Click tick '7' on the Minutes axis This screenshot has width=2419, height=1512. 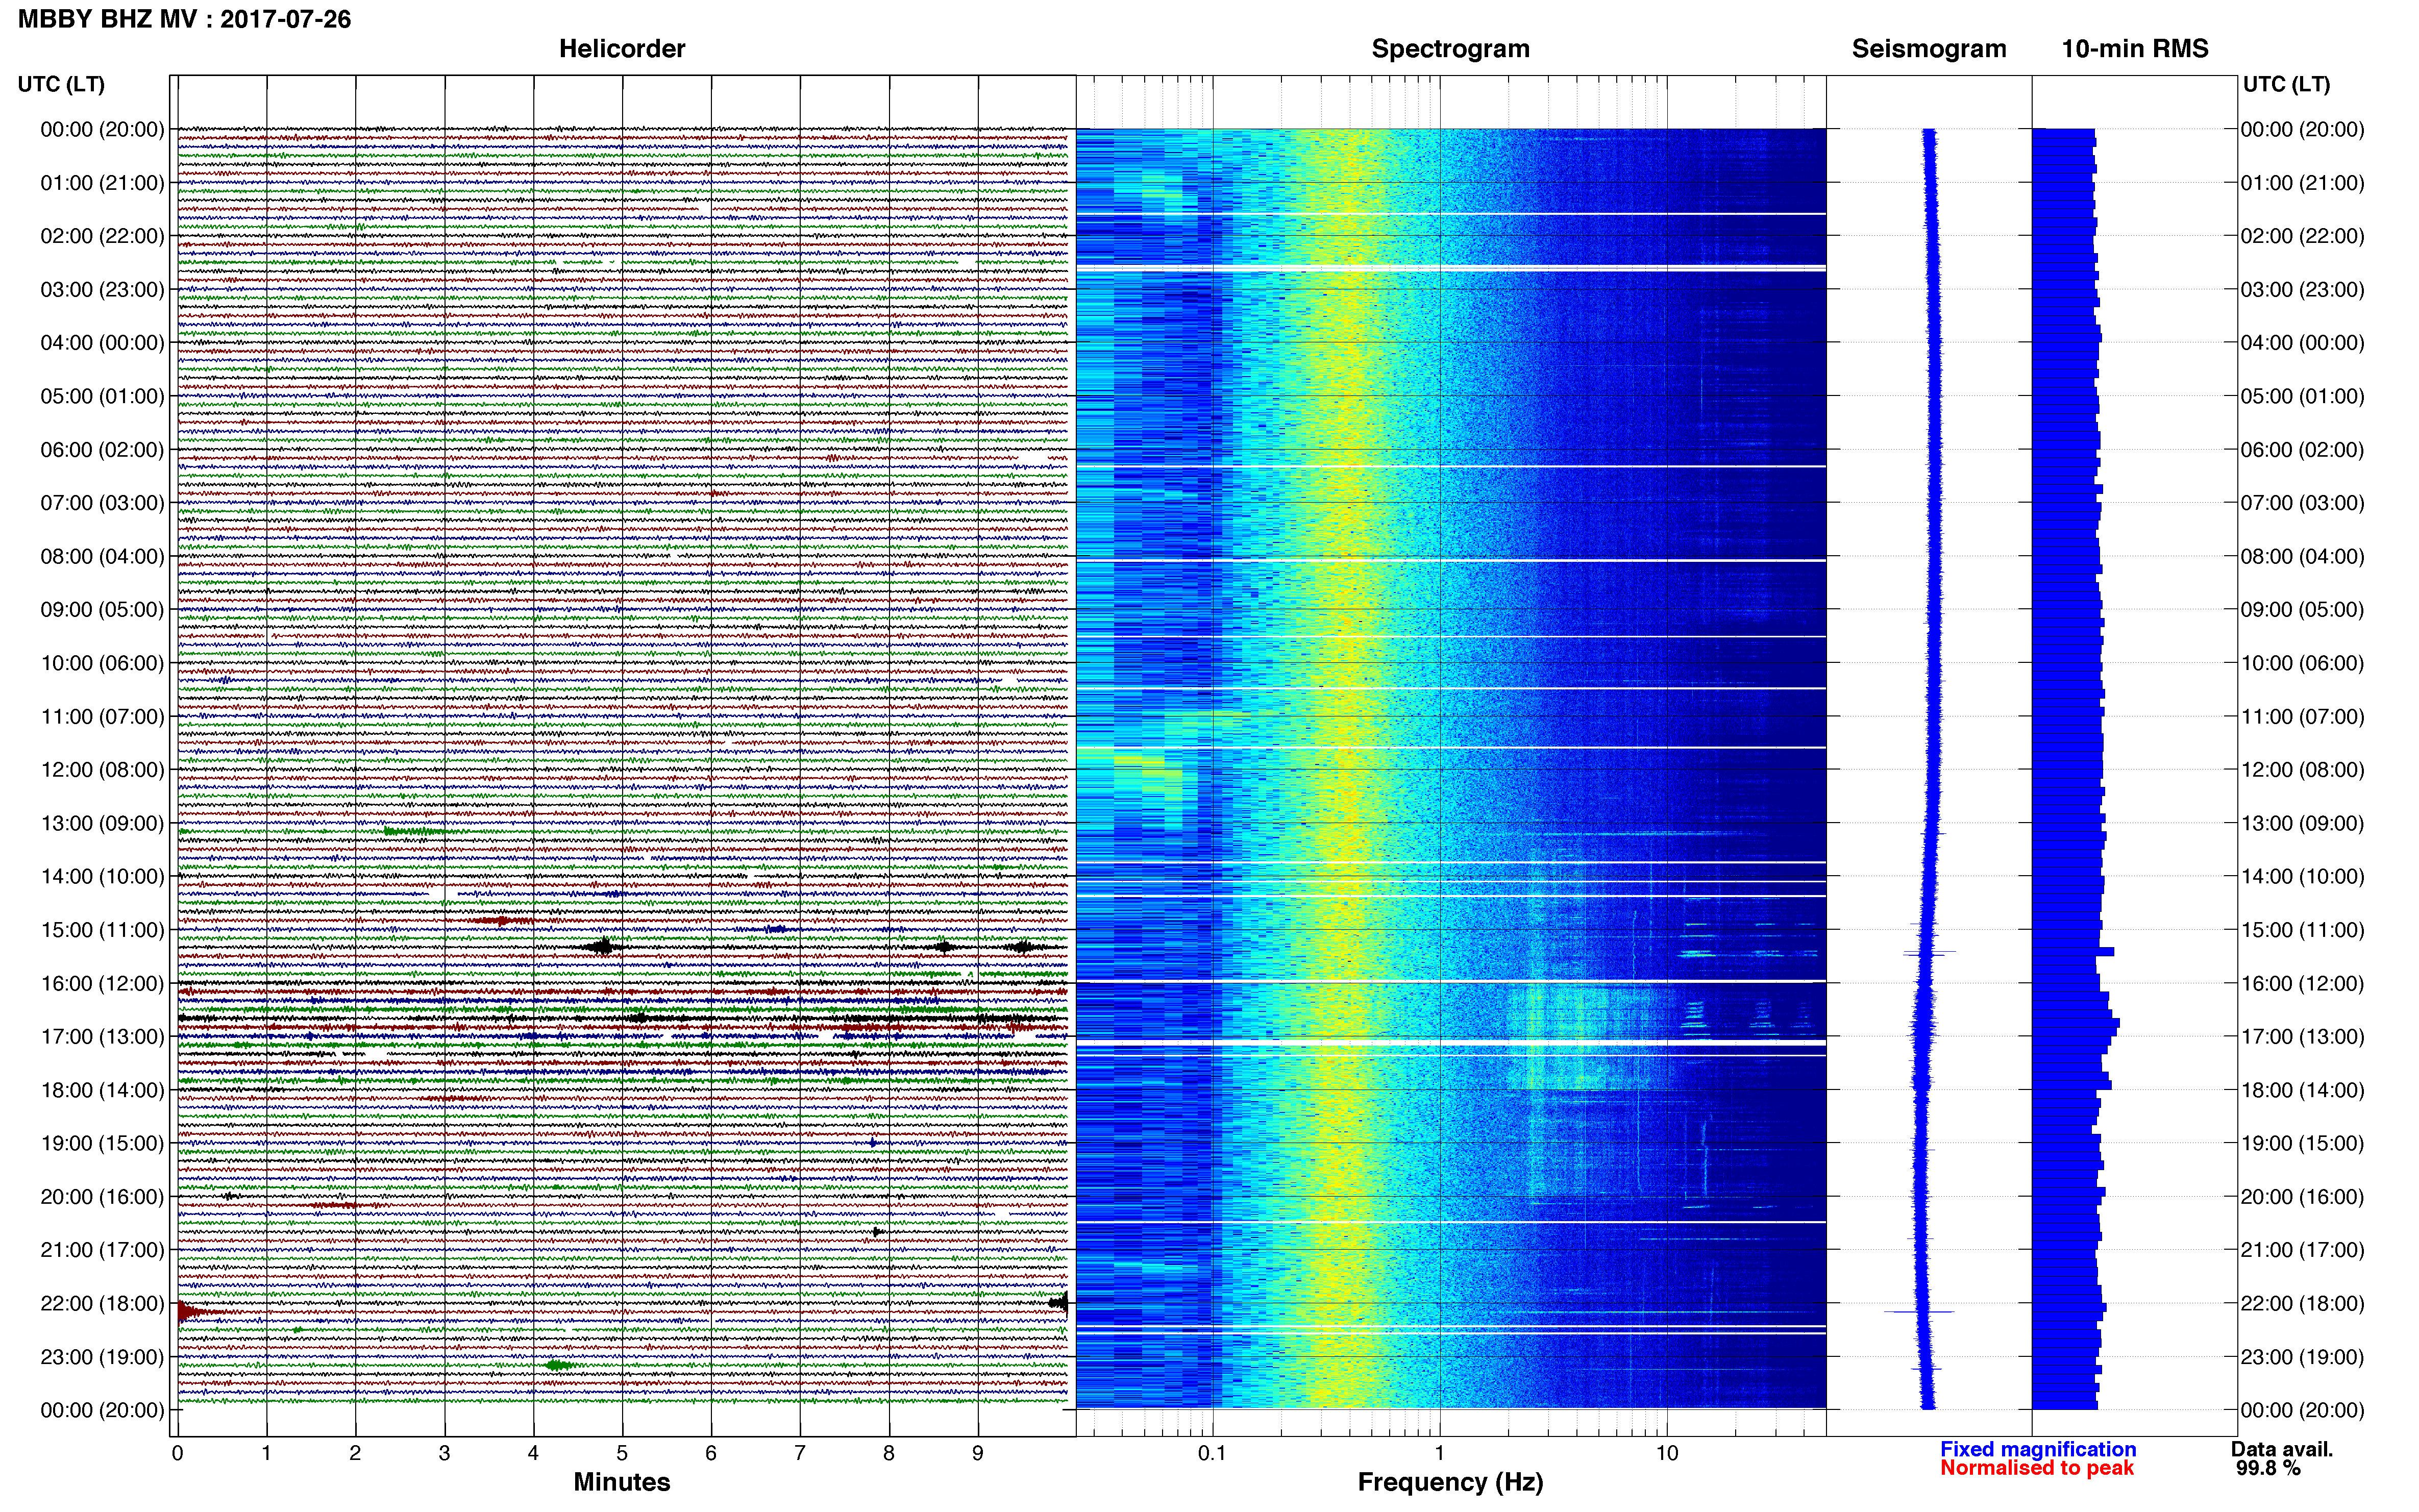pyautogui.click(x=800, y=1454)
